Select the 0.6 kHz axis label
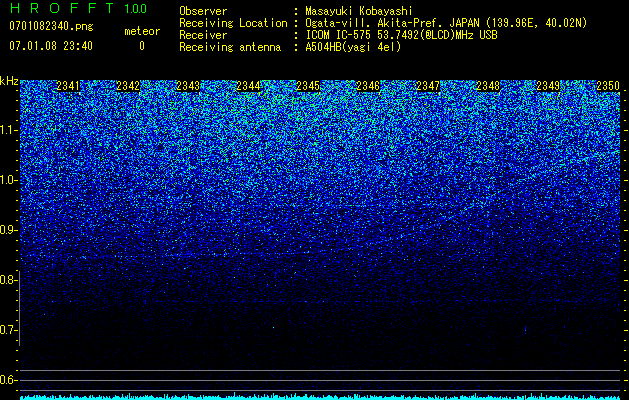Viewport: 629px width, 400px height. [x=7, y=380]
